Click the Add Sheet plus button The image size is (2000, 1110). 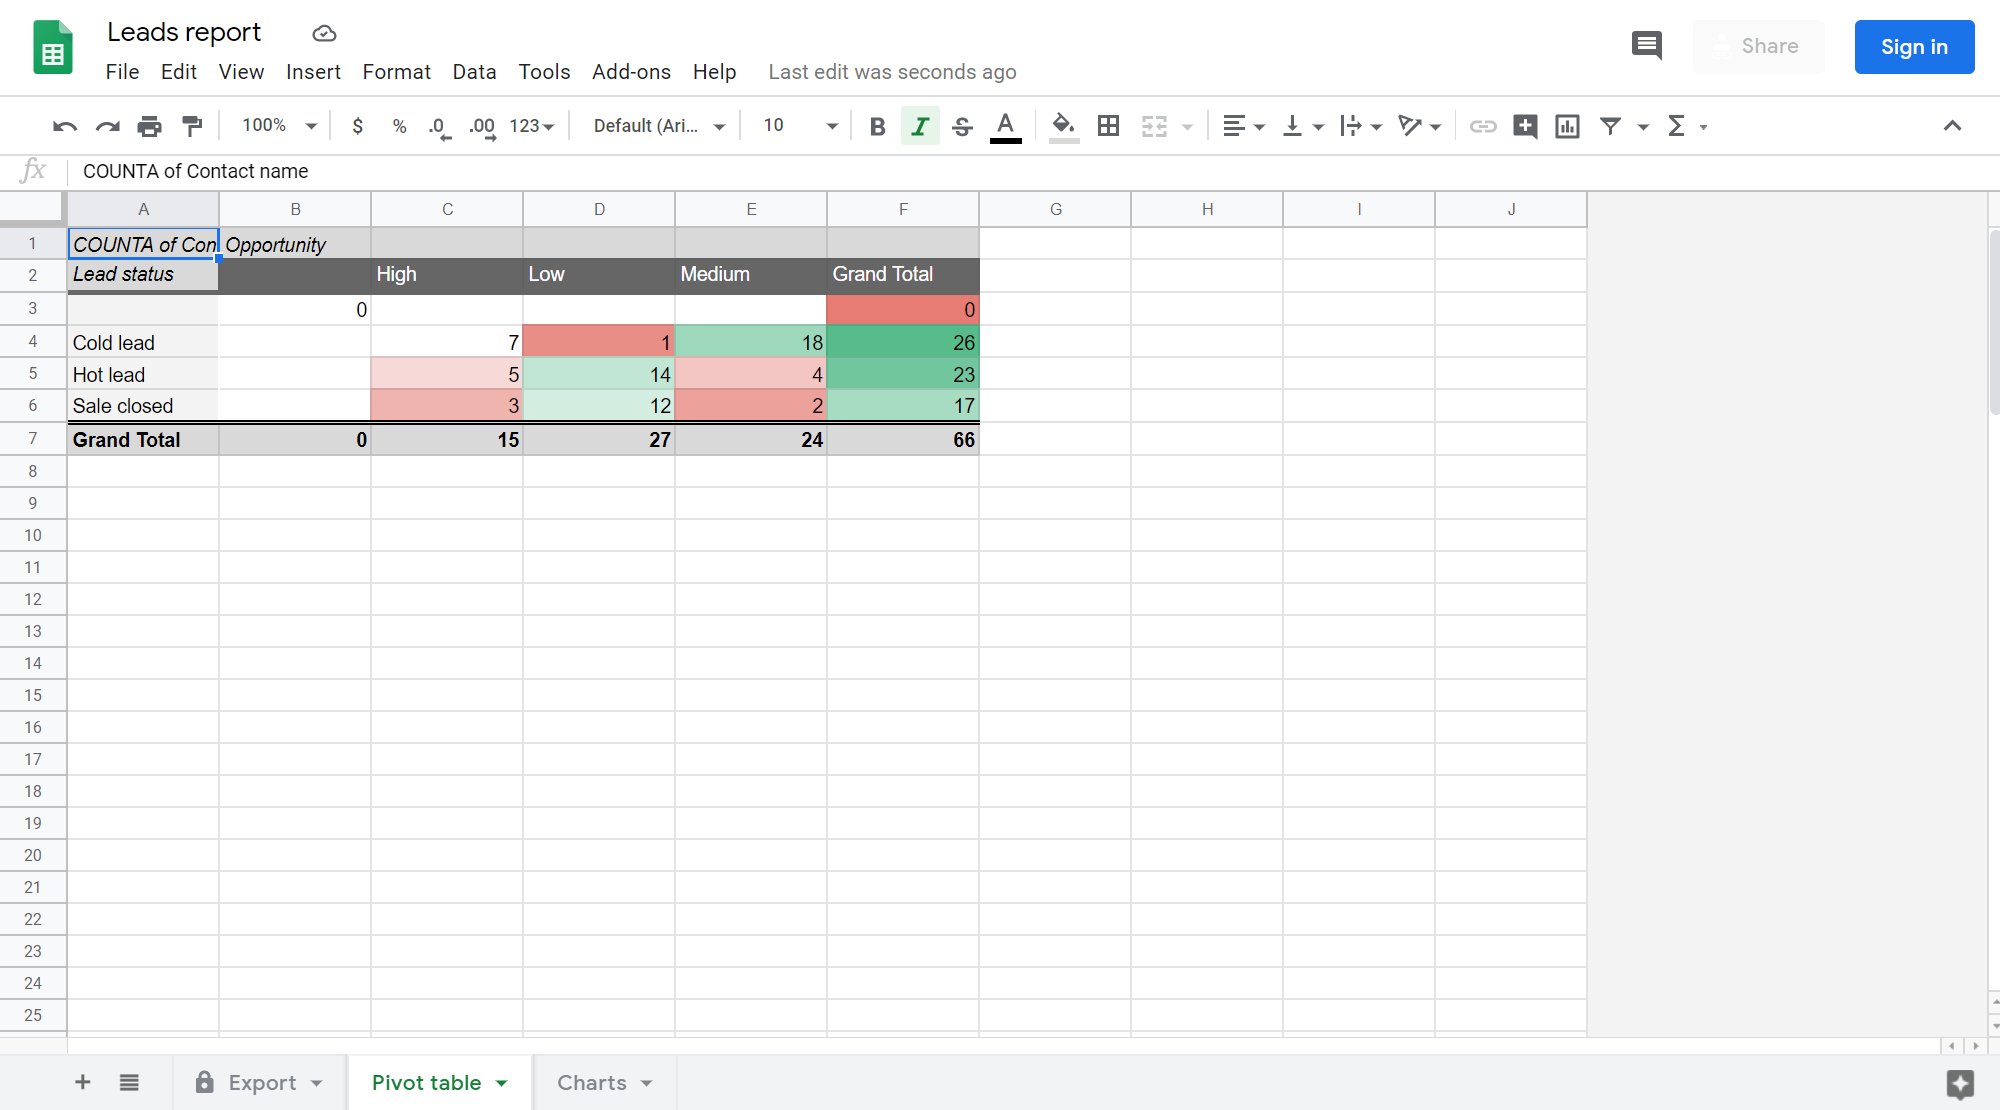(x=83, y=1082)
